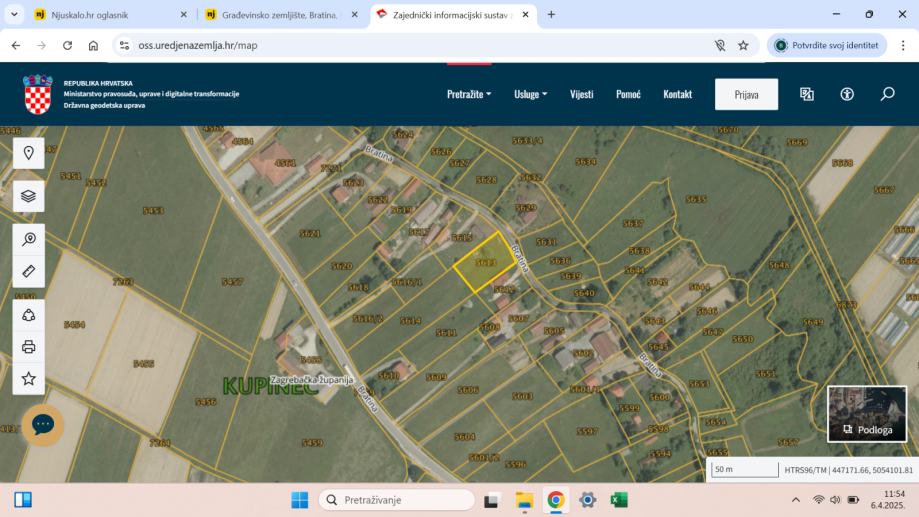919x517 pixels.
Task: Bookmark this page with star icon
Action: coord(743,45)
